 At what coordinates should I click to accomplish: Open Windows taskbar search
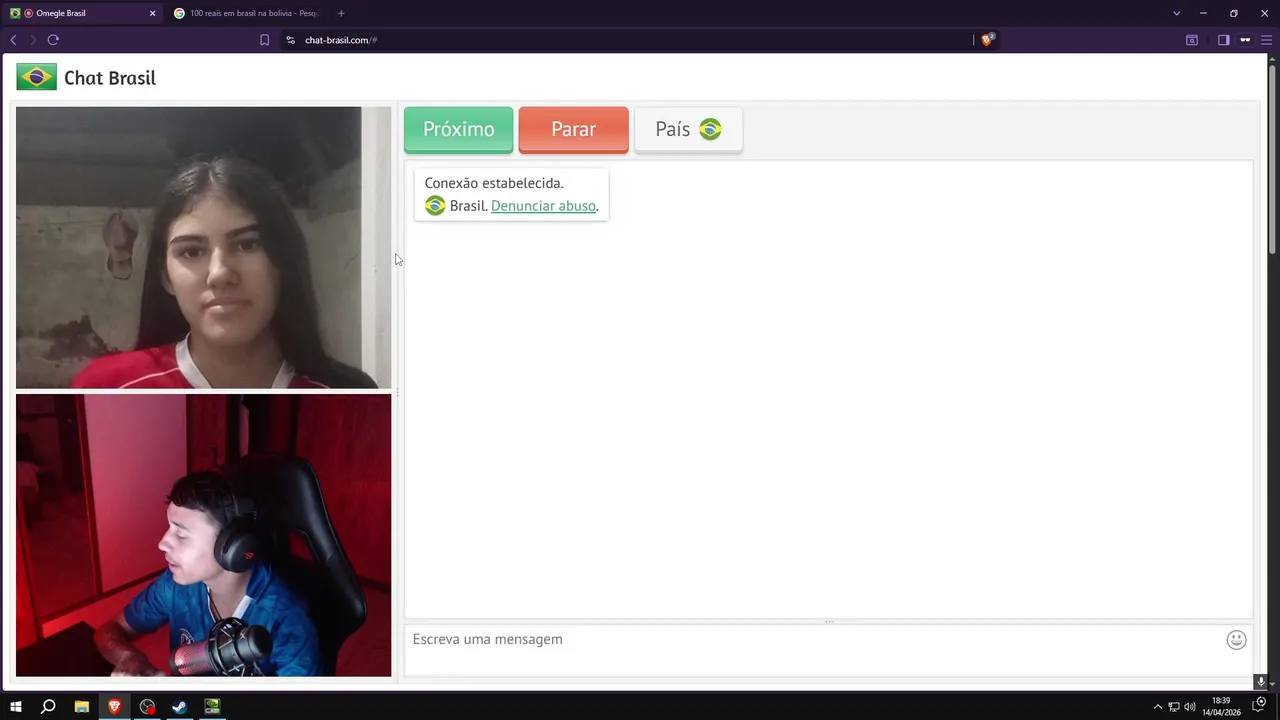click(x=48, y=707)
